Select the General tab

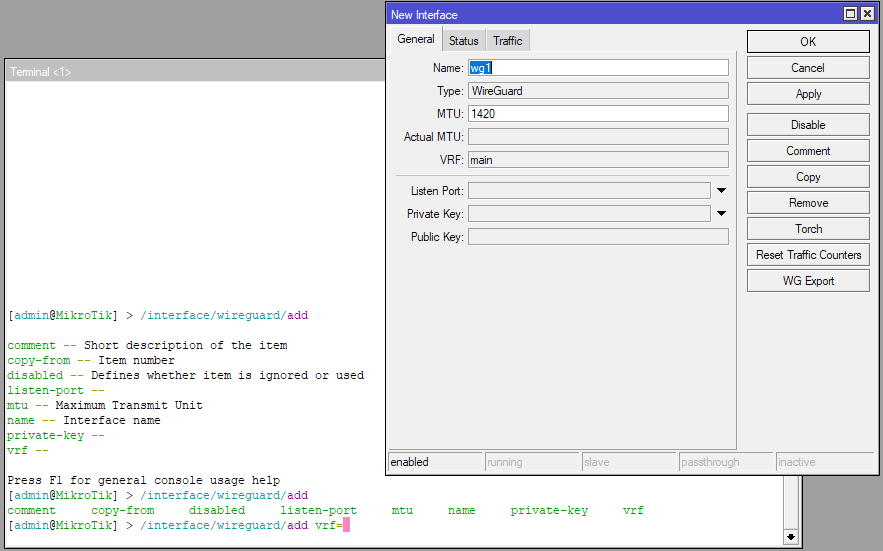(x=415, y=40)
